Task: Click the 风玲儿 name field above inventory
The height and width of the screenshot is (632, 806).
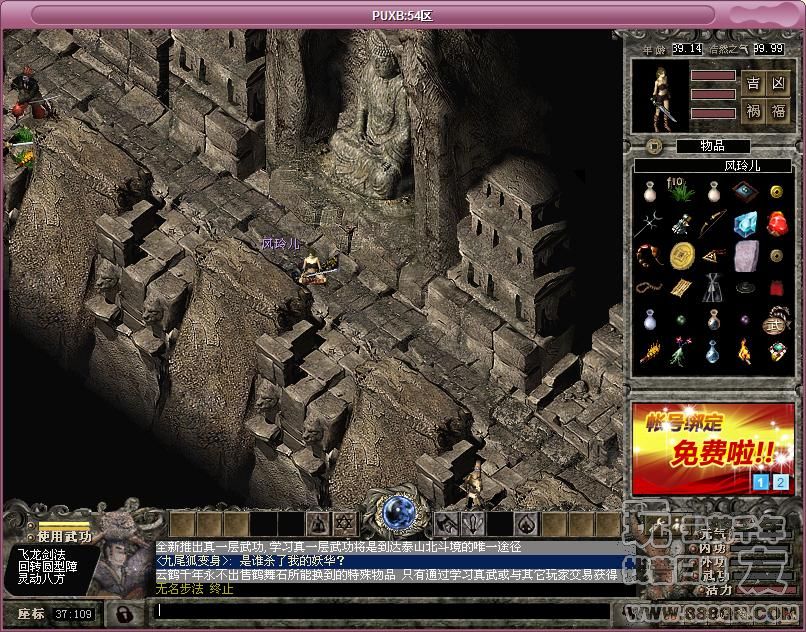Action: 712,166
